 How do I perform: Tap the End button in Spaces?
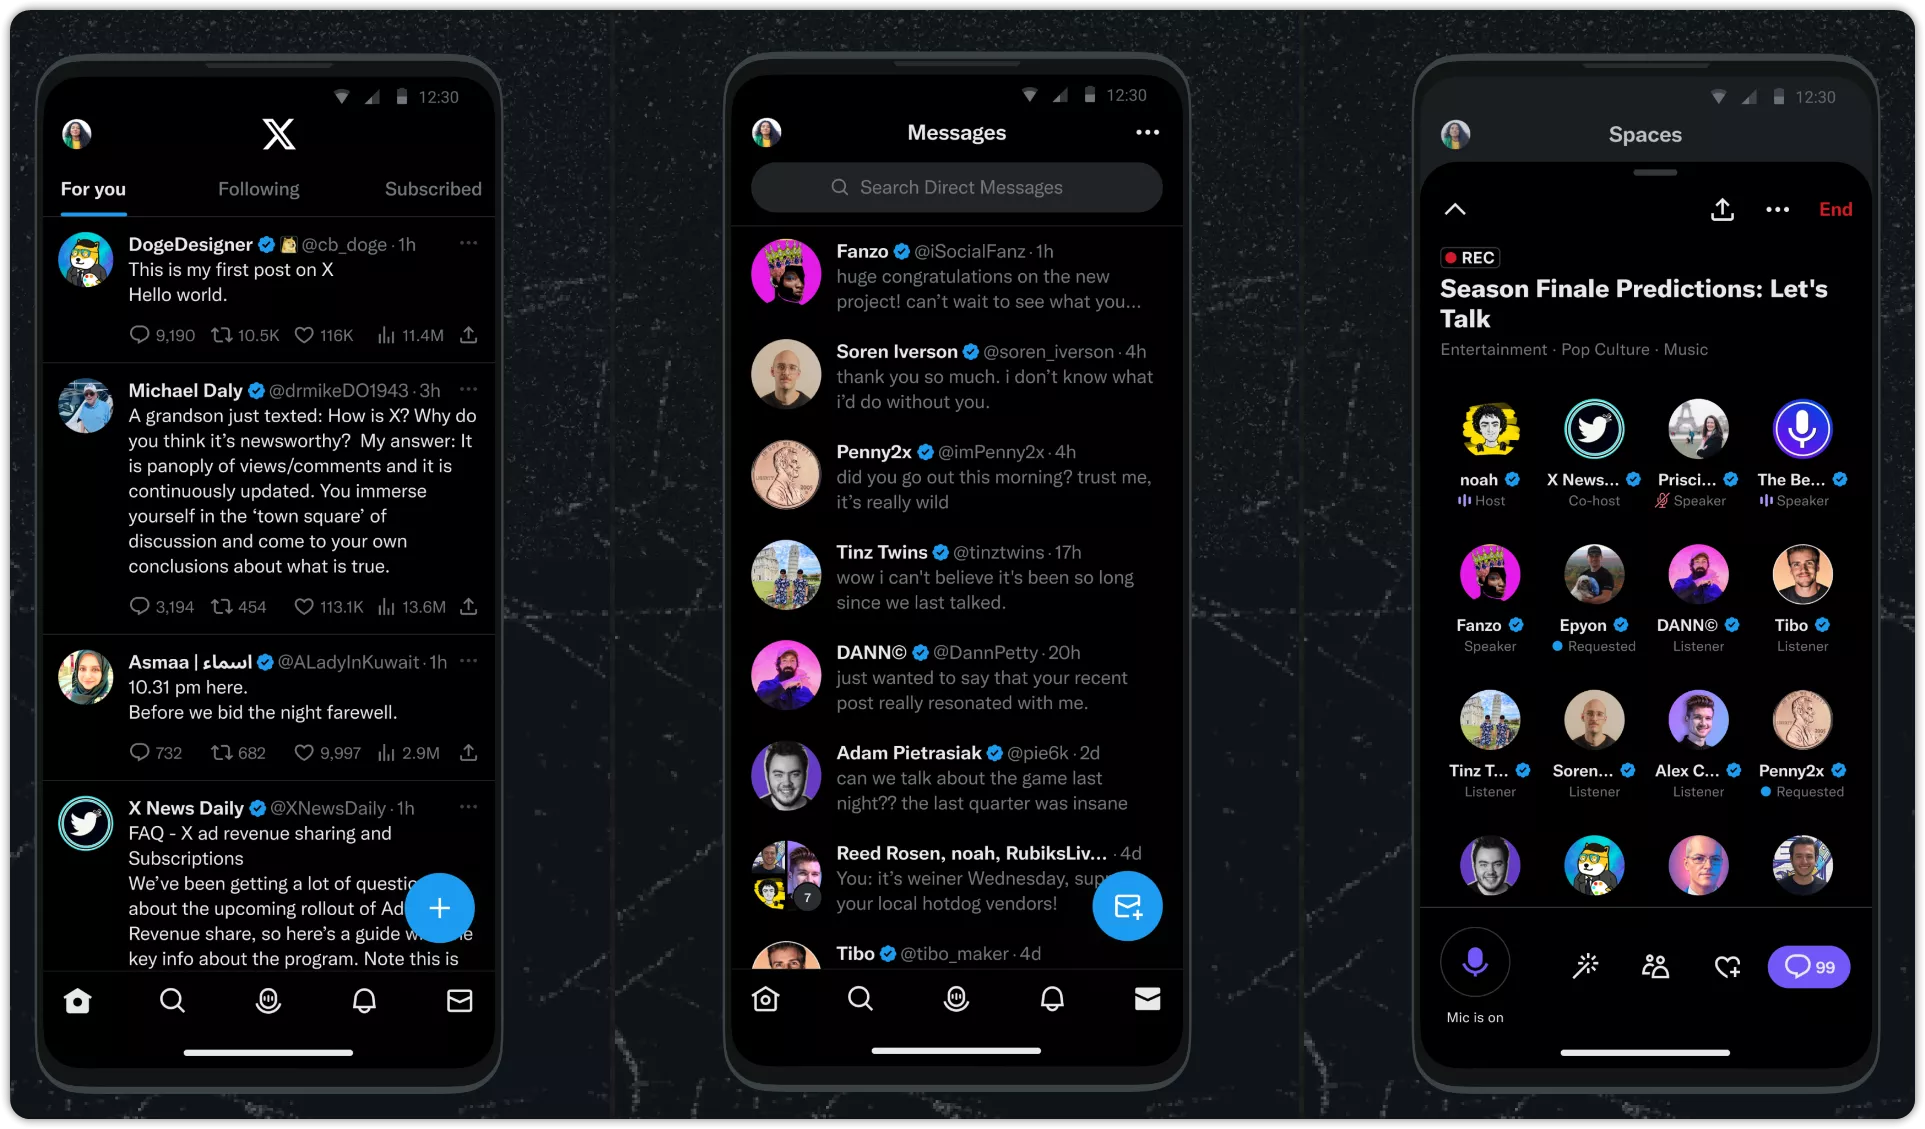(1835, 210)
